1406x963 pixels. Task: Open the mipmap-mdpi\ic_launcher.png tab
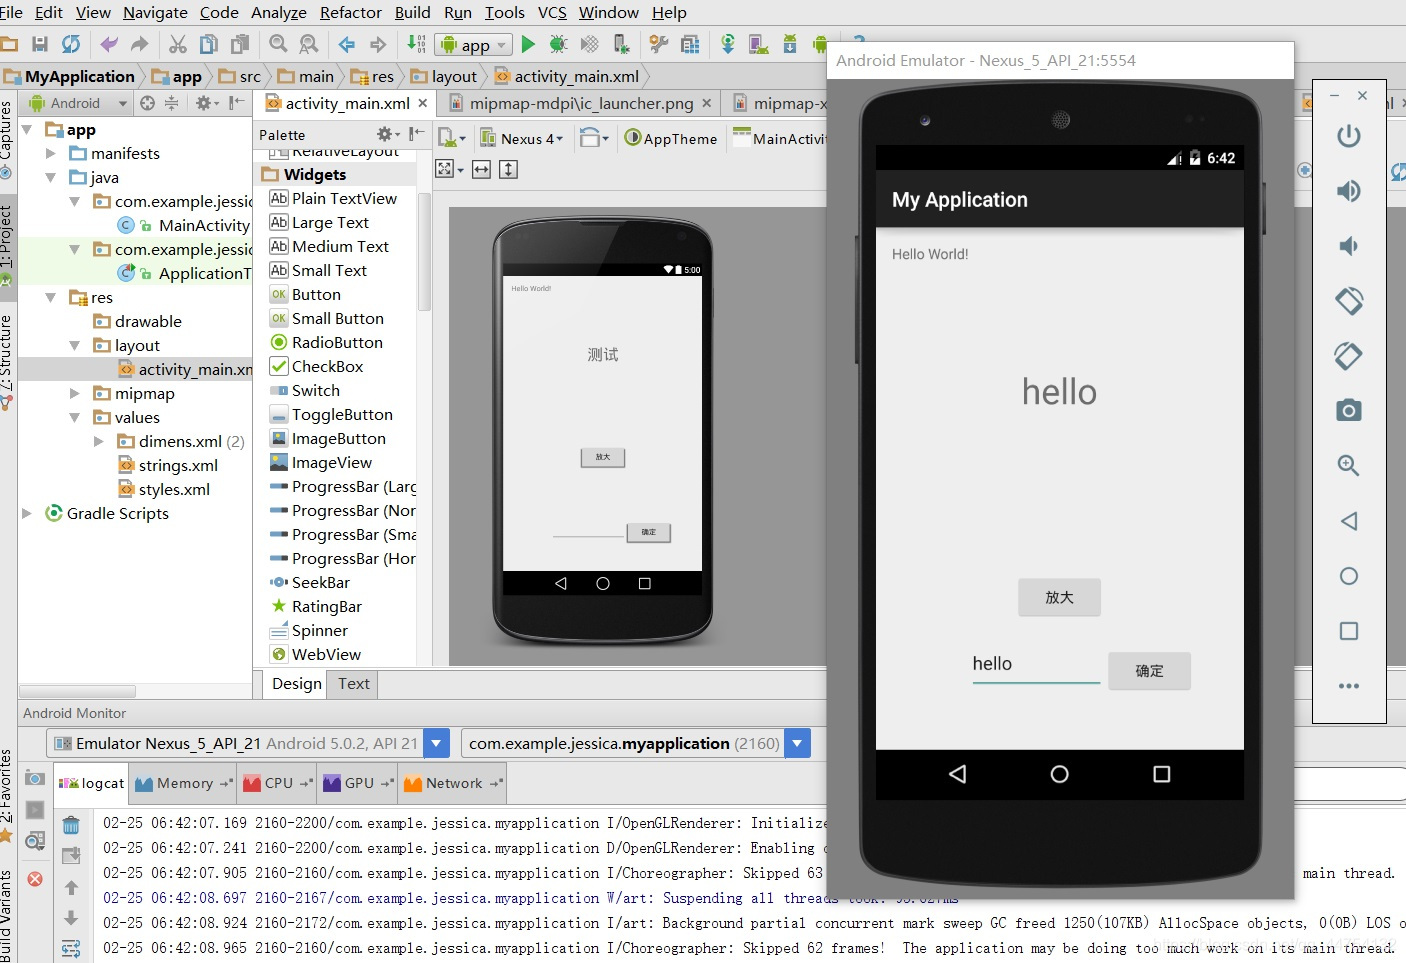click(581, 103)
